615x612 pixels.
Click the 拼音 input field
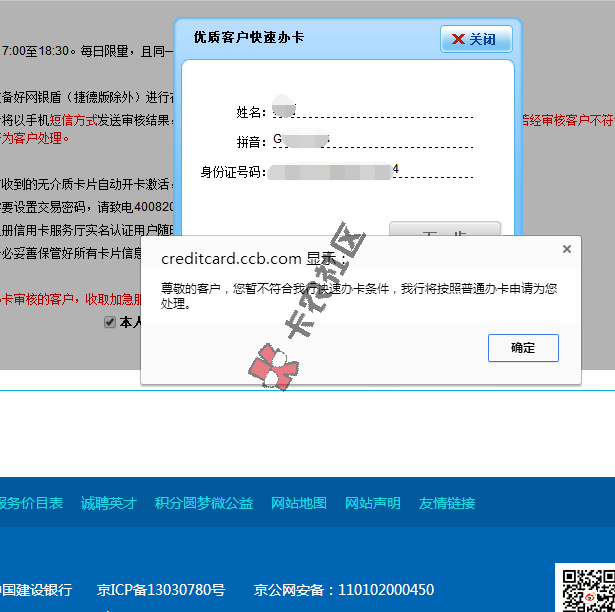point(373,139)
